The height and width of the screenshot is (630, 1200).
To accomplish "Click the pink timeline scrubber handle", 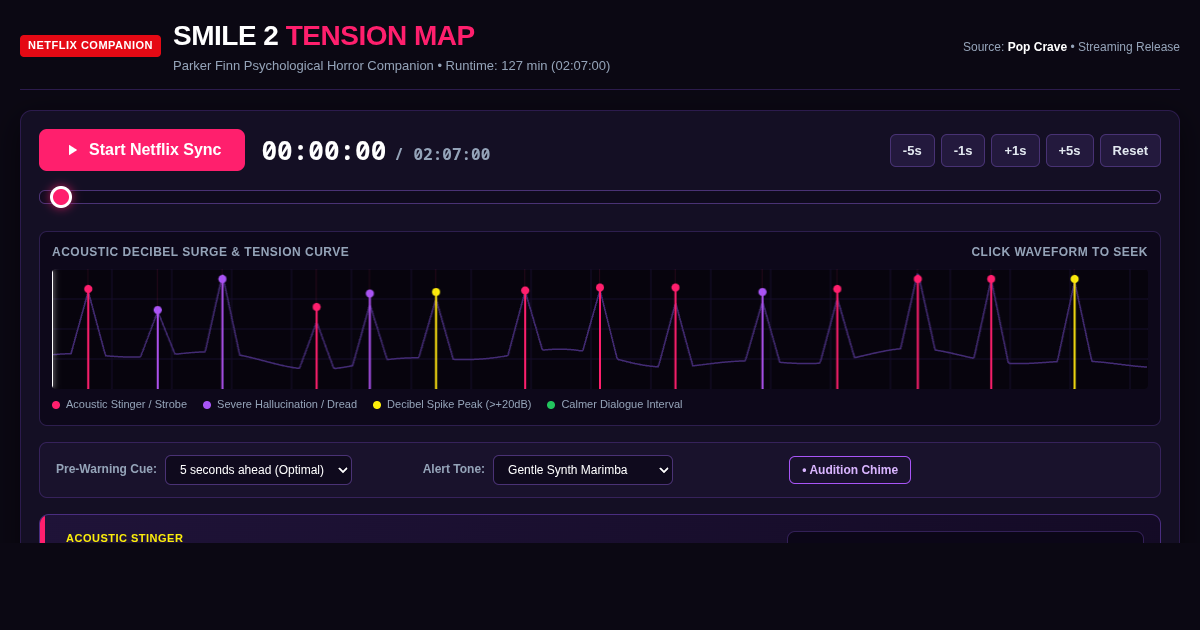I will click(x=61, y=197).
